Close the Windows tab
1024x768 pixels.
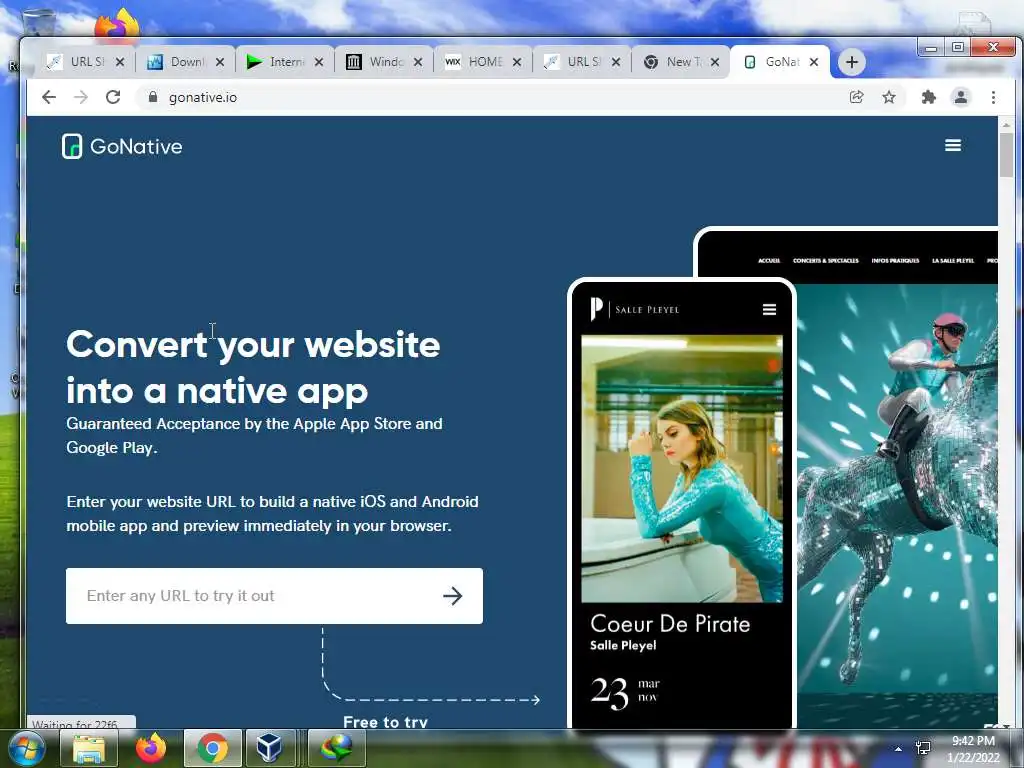pos(418,62)
